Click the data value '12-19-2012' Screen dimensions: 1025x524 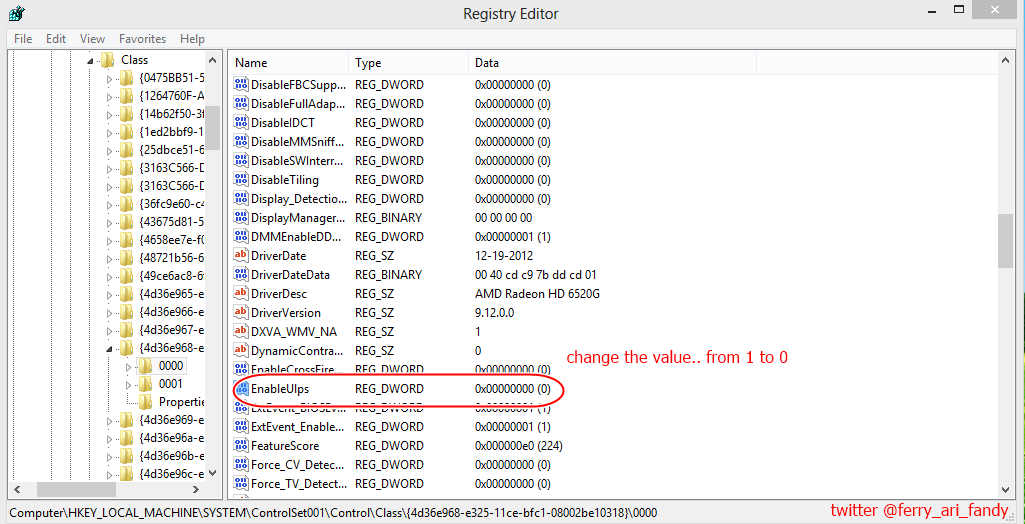point(503,255)
